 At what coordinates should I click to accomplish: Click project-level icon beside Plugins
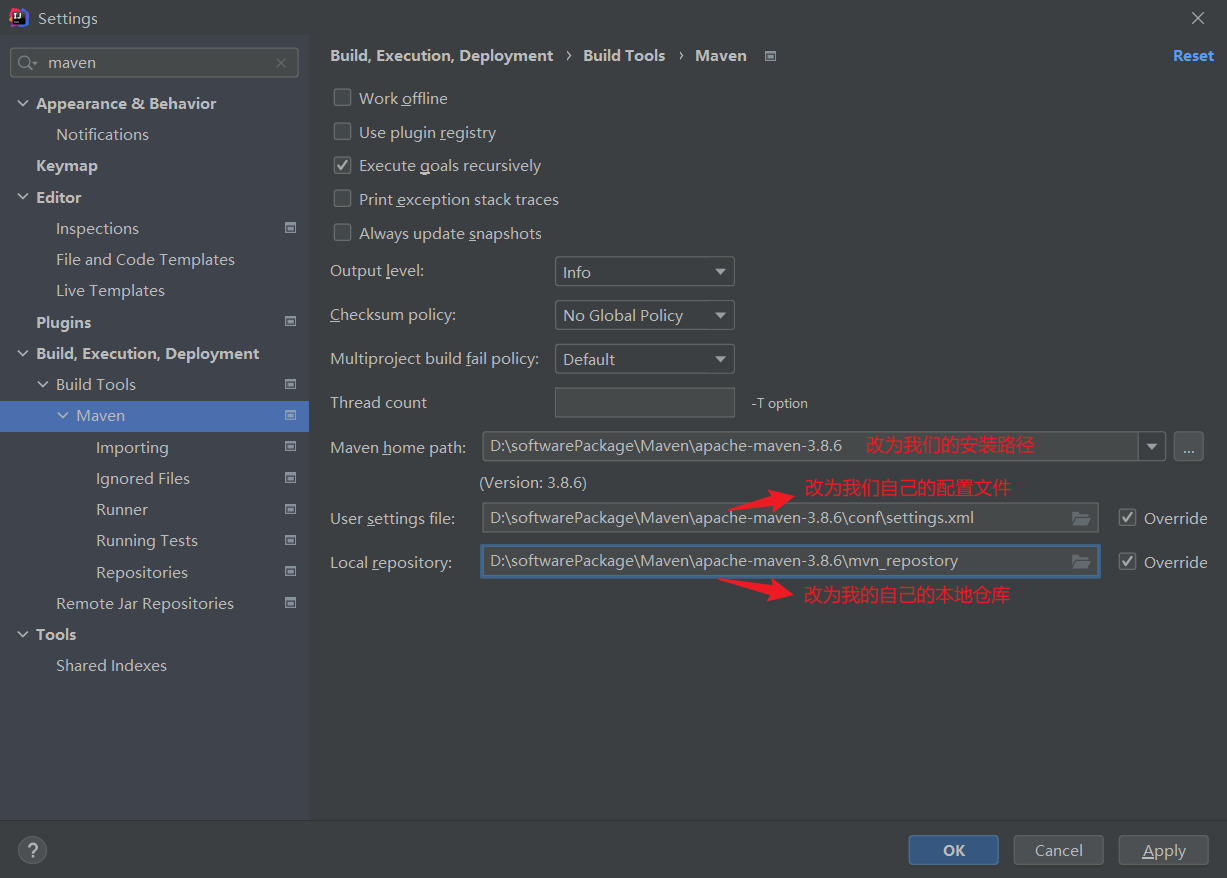pyautogui.click(x=290, y=322)
